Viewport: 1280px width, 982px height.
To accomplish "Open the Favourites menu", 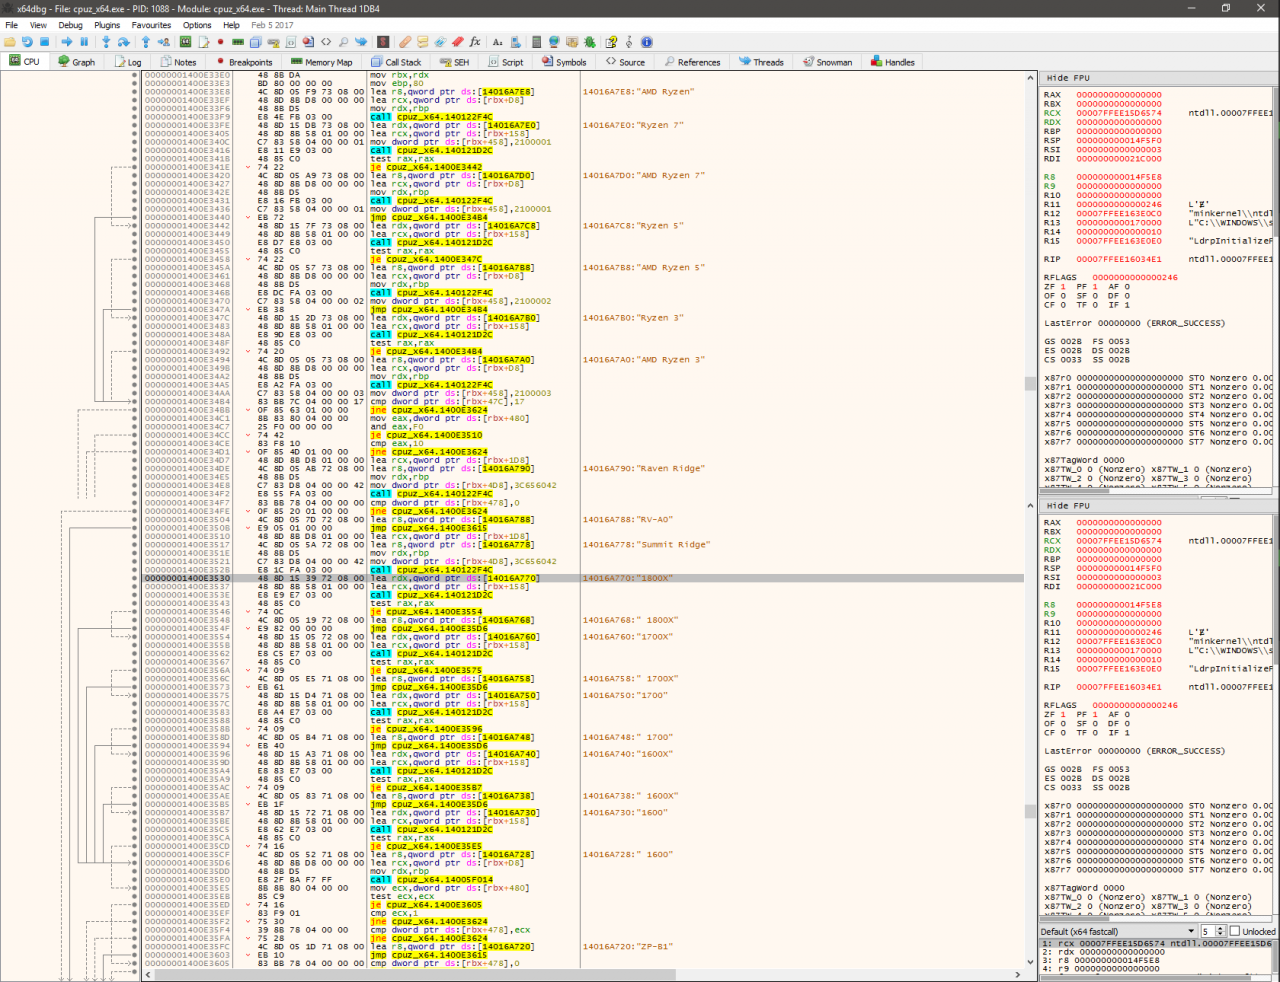I will click(x=151, y=25).
